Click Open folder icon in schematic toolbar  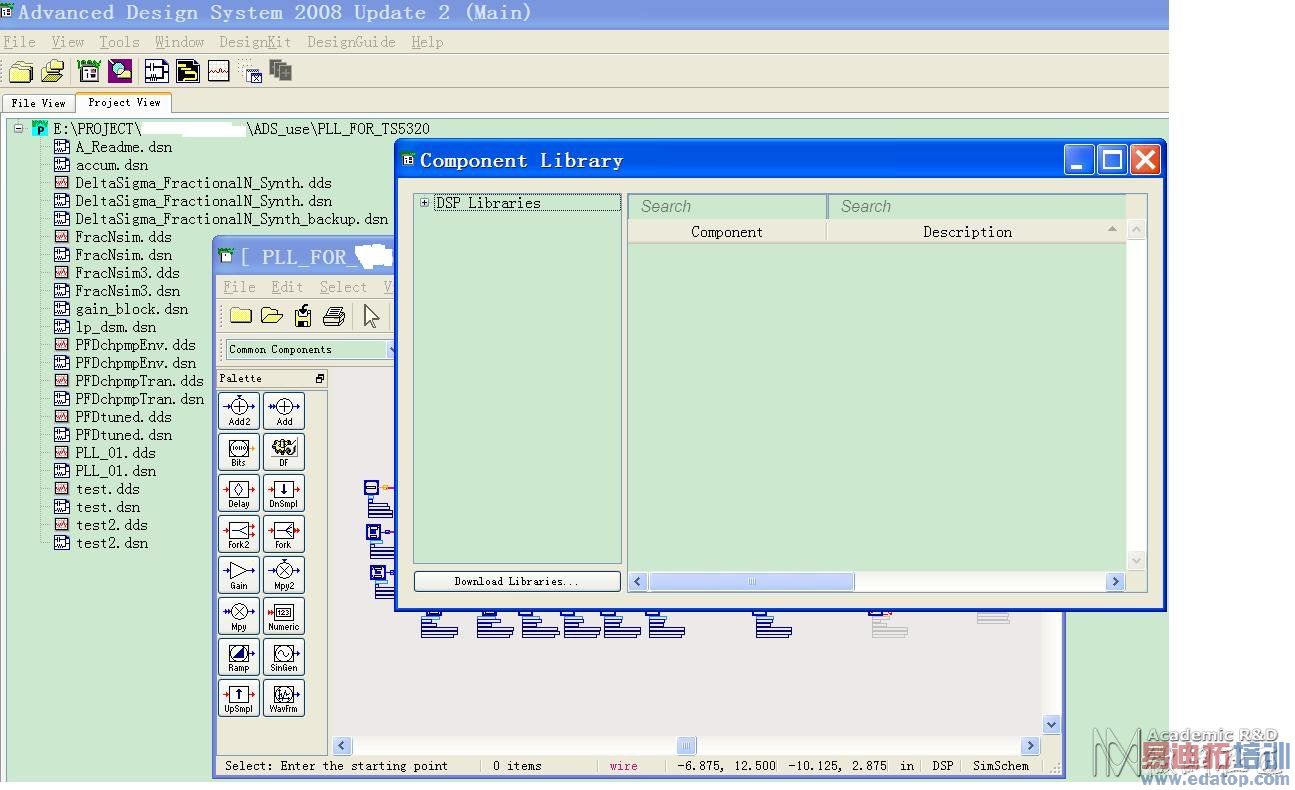point(272,316)
